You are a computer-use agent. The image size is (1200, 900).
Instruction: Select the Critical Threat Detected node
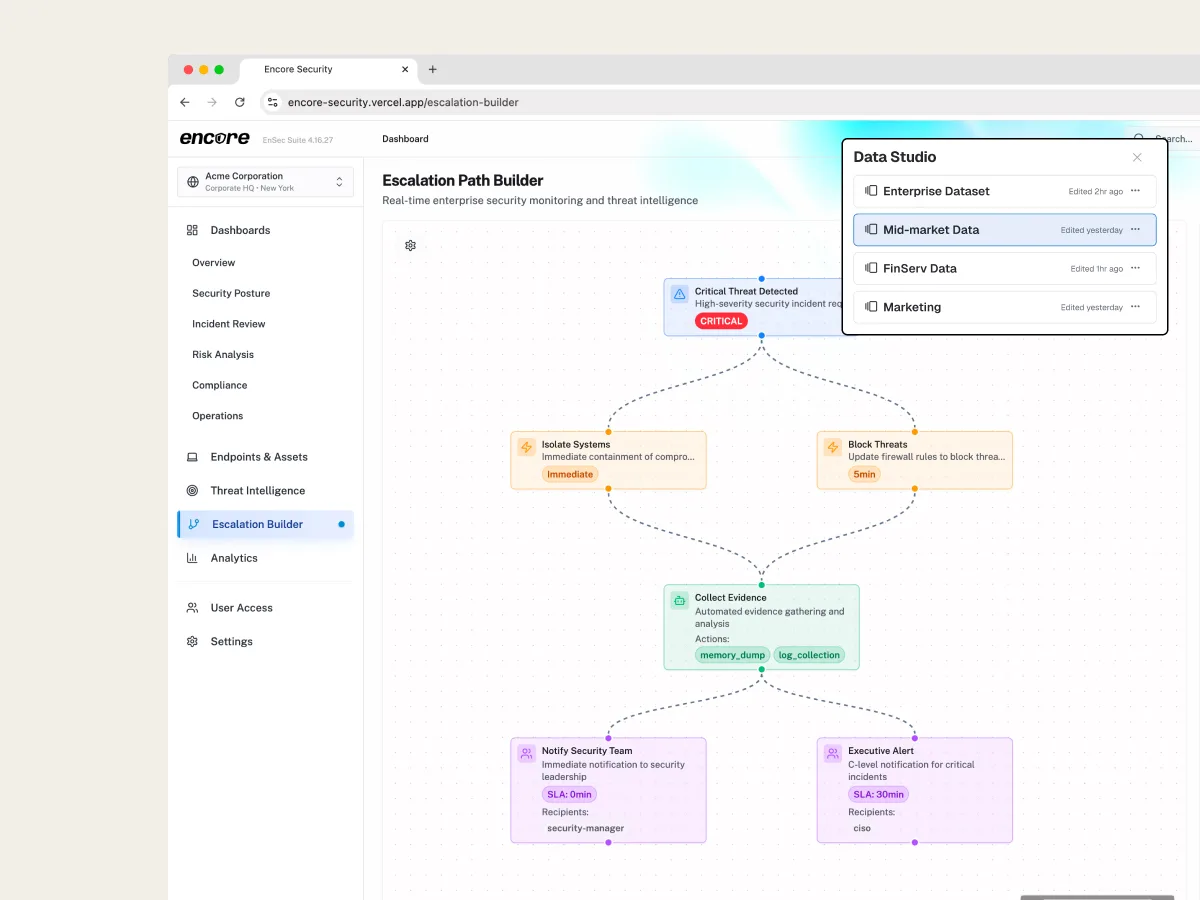[754, 307]
